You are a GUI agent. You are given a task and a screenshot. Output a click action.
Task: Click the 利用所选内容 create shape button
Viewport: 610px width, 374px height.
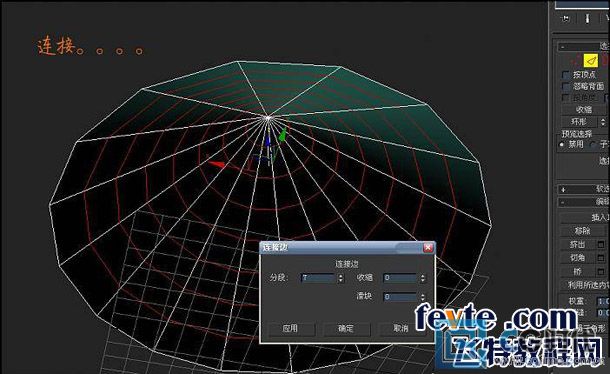point(585,285)
